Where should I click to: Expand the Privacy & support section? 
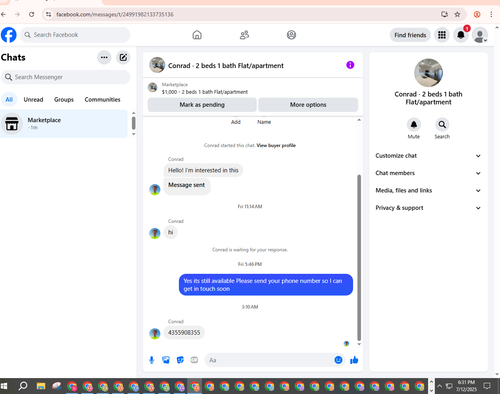click(428, 208)
